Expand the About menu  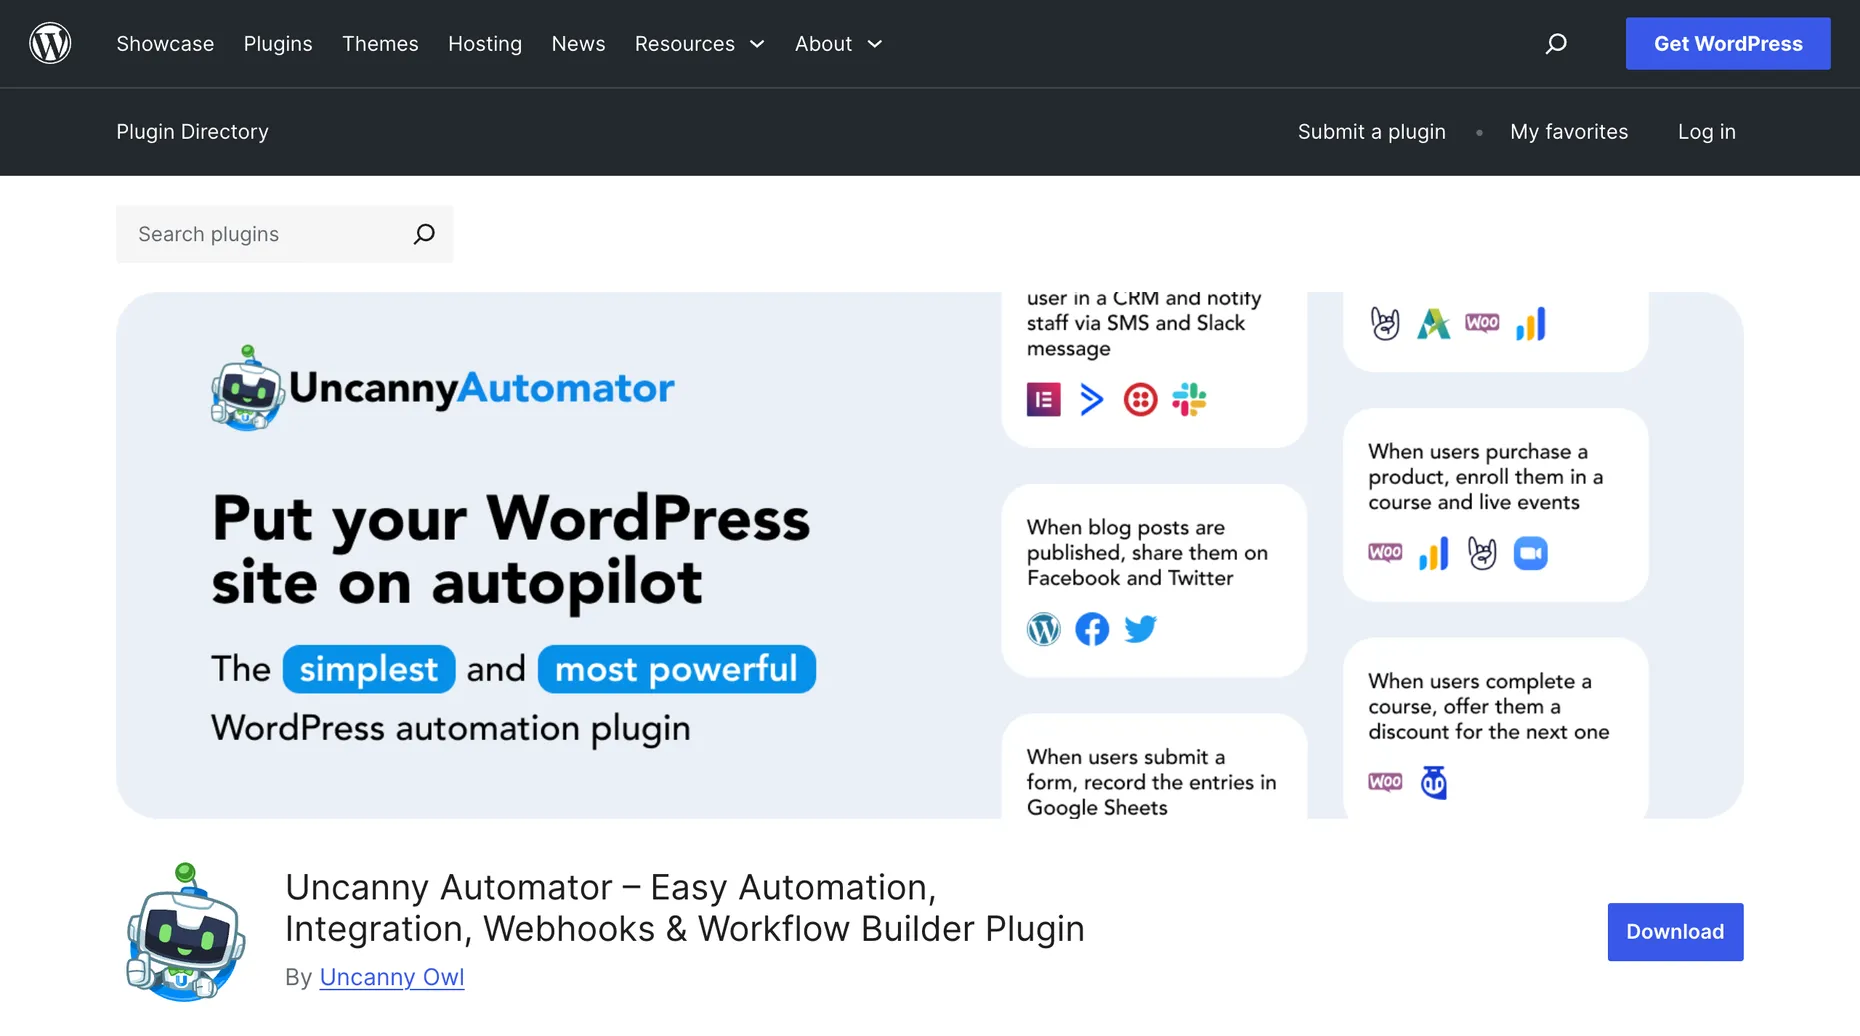coord(839,44)
